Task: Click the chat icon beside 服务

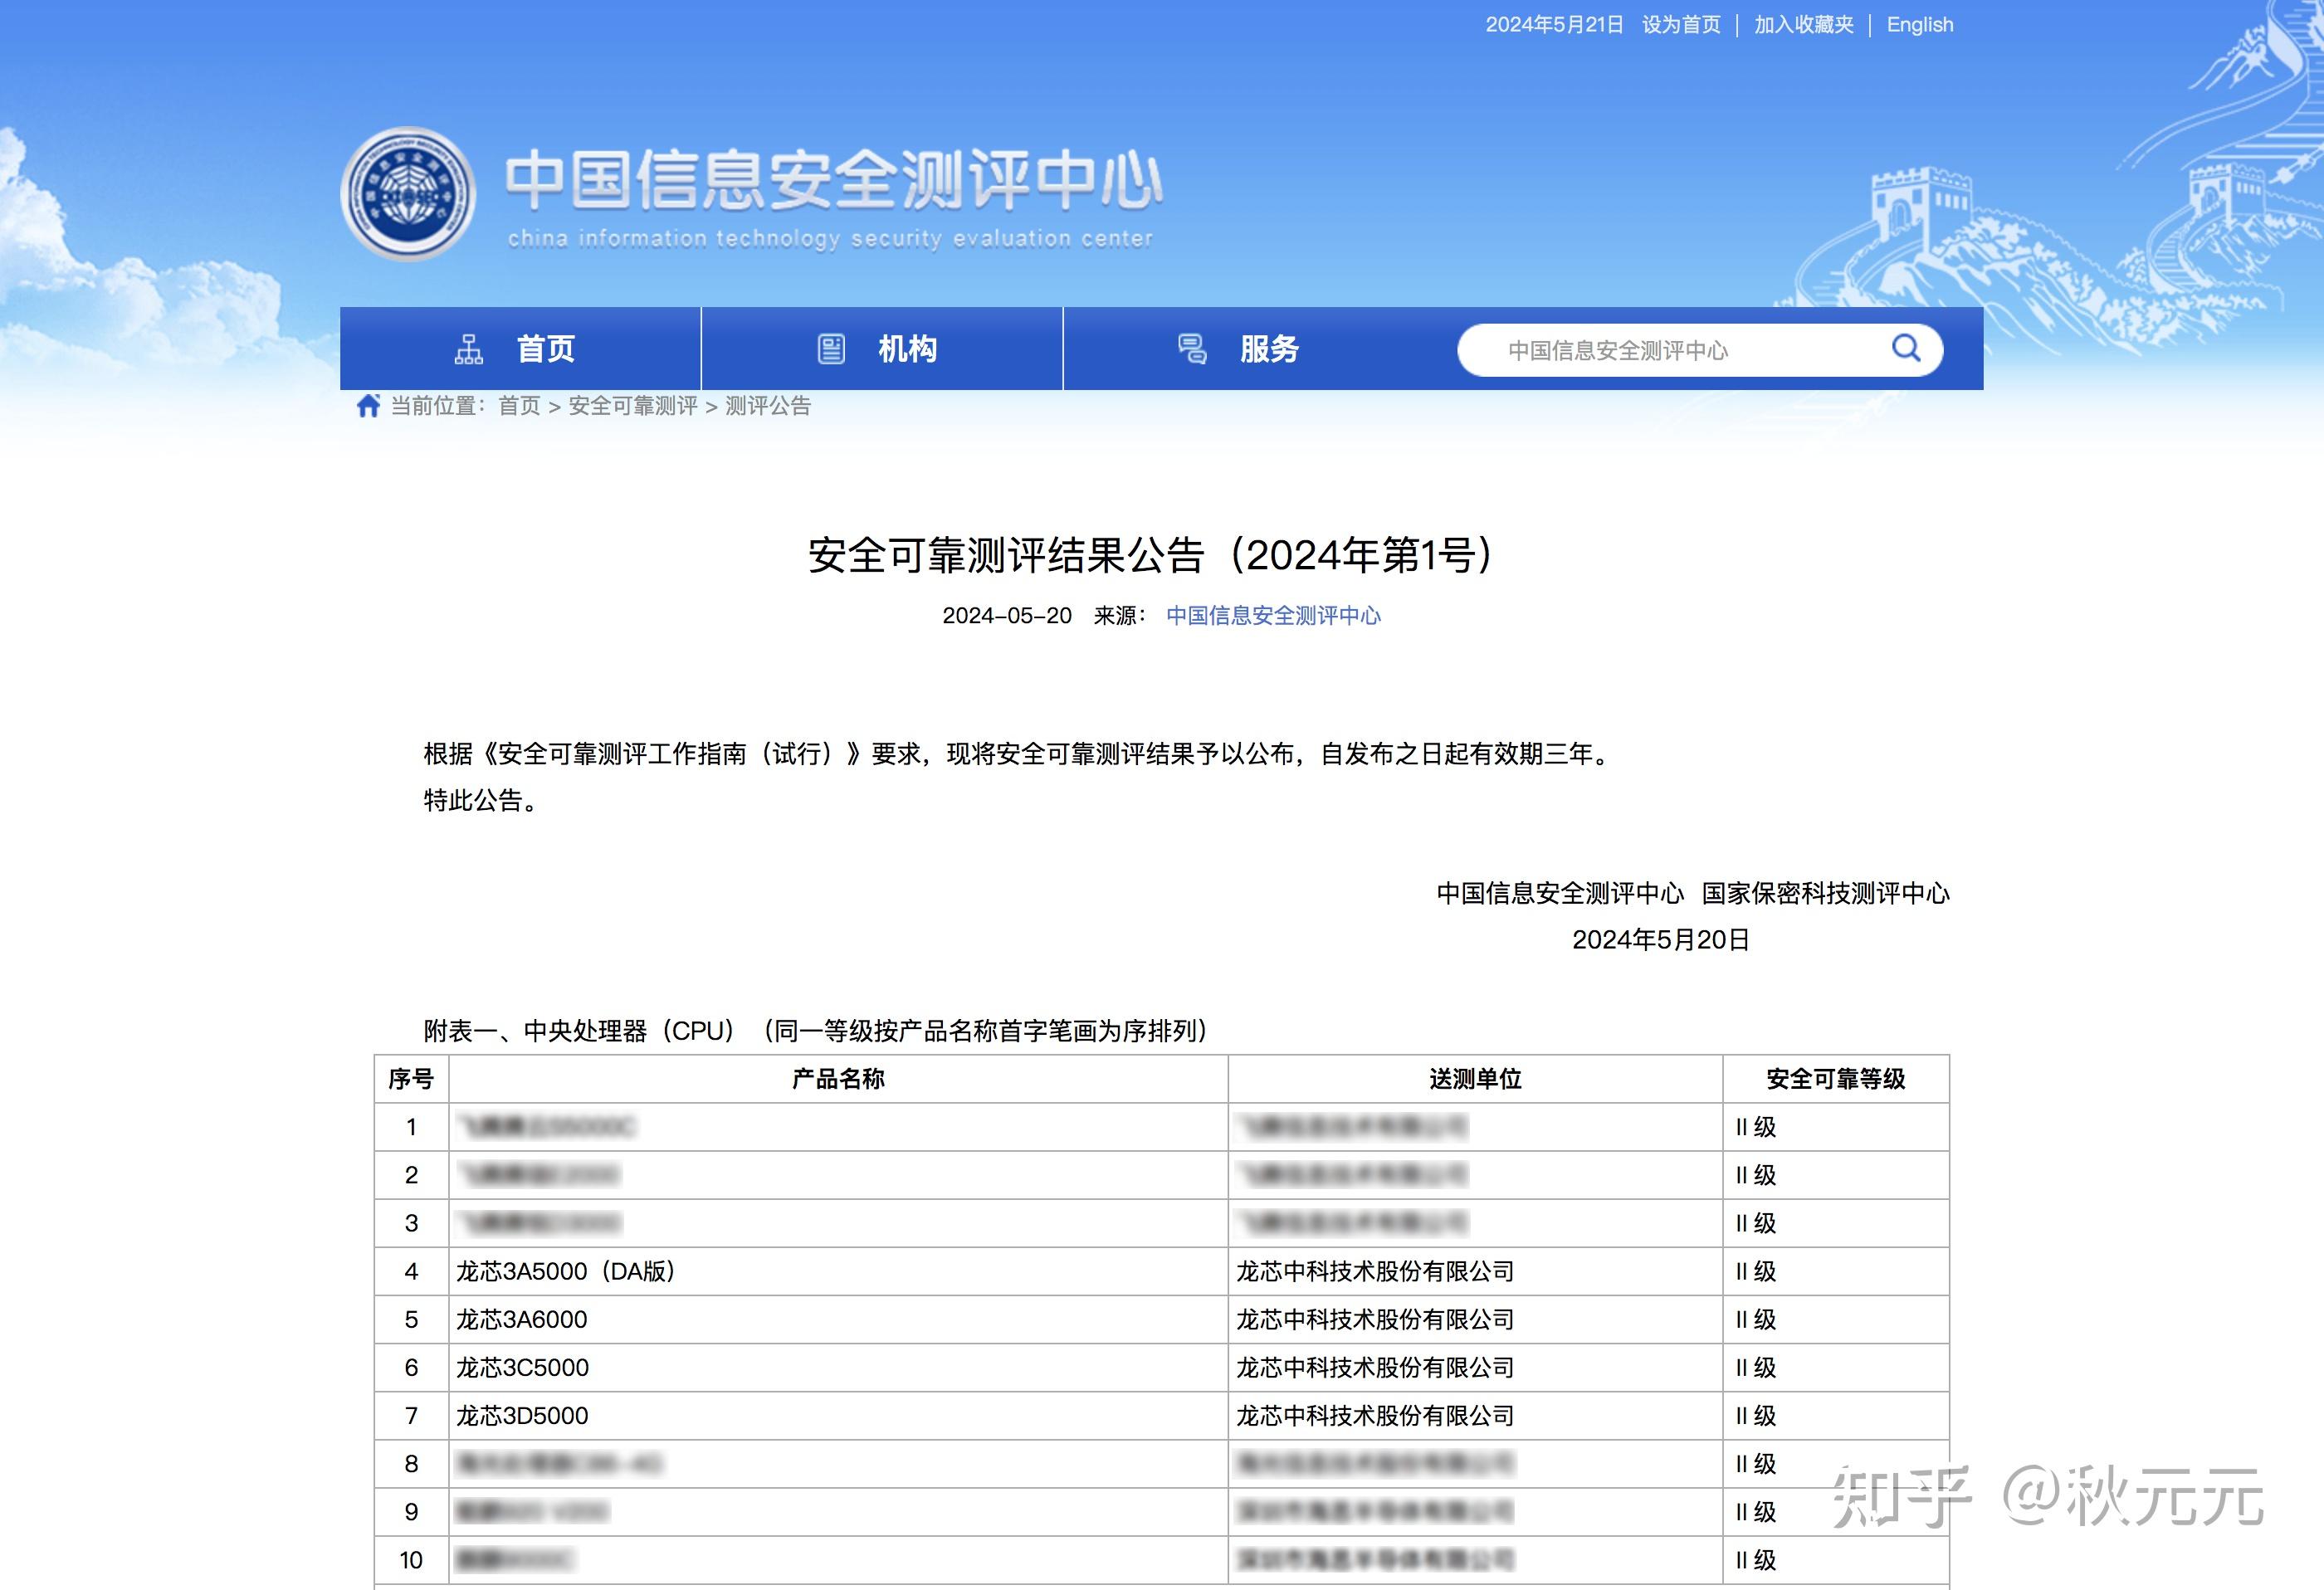Action: (x=1192, y=349)
